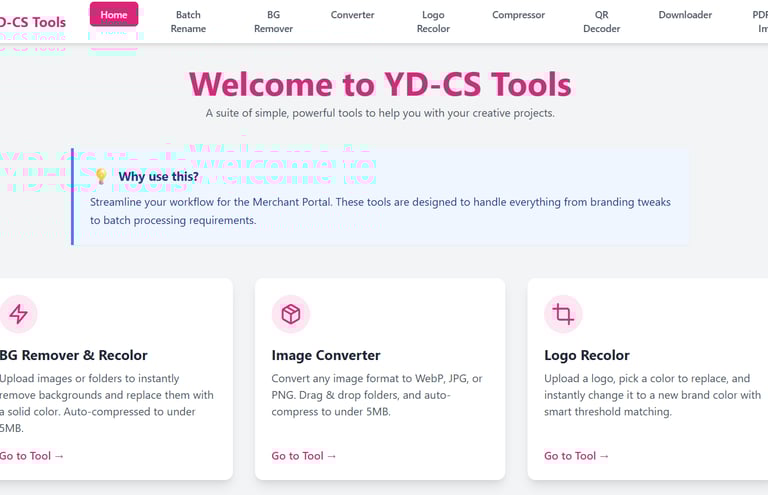768x495 pixels.
Task: Click the BG Remover & Recolor card title
Action: [73, 355]
